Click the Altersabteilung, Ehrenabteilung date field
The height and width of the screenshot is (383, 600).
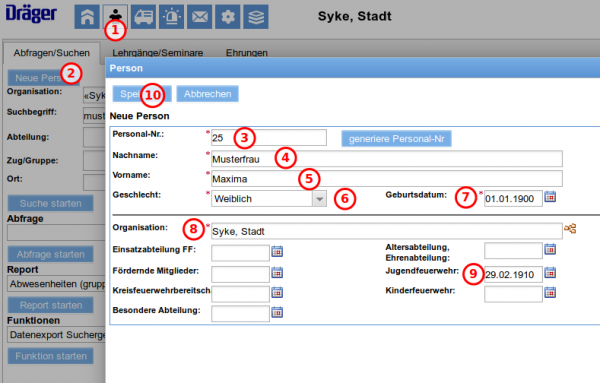point(513,251)
